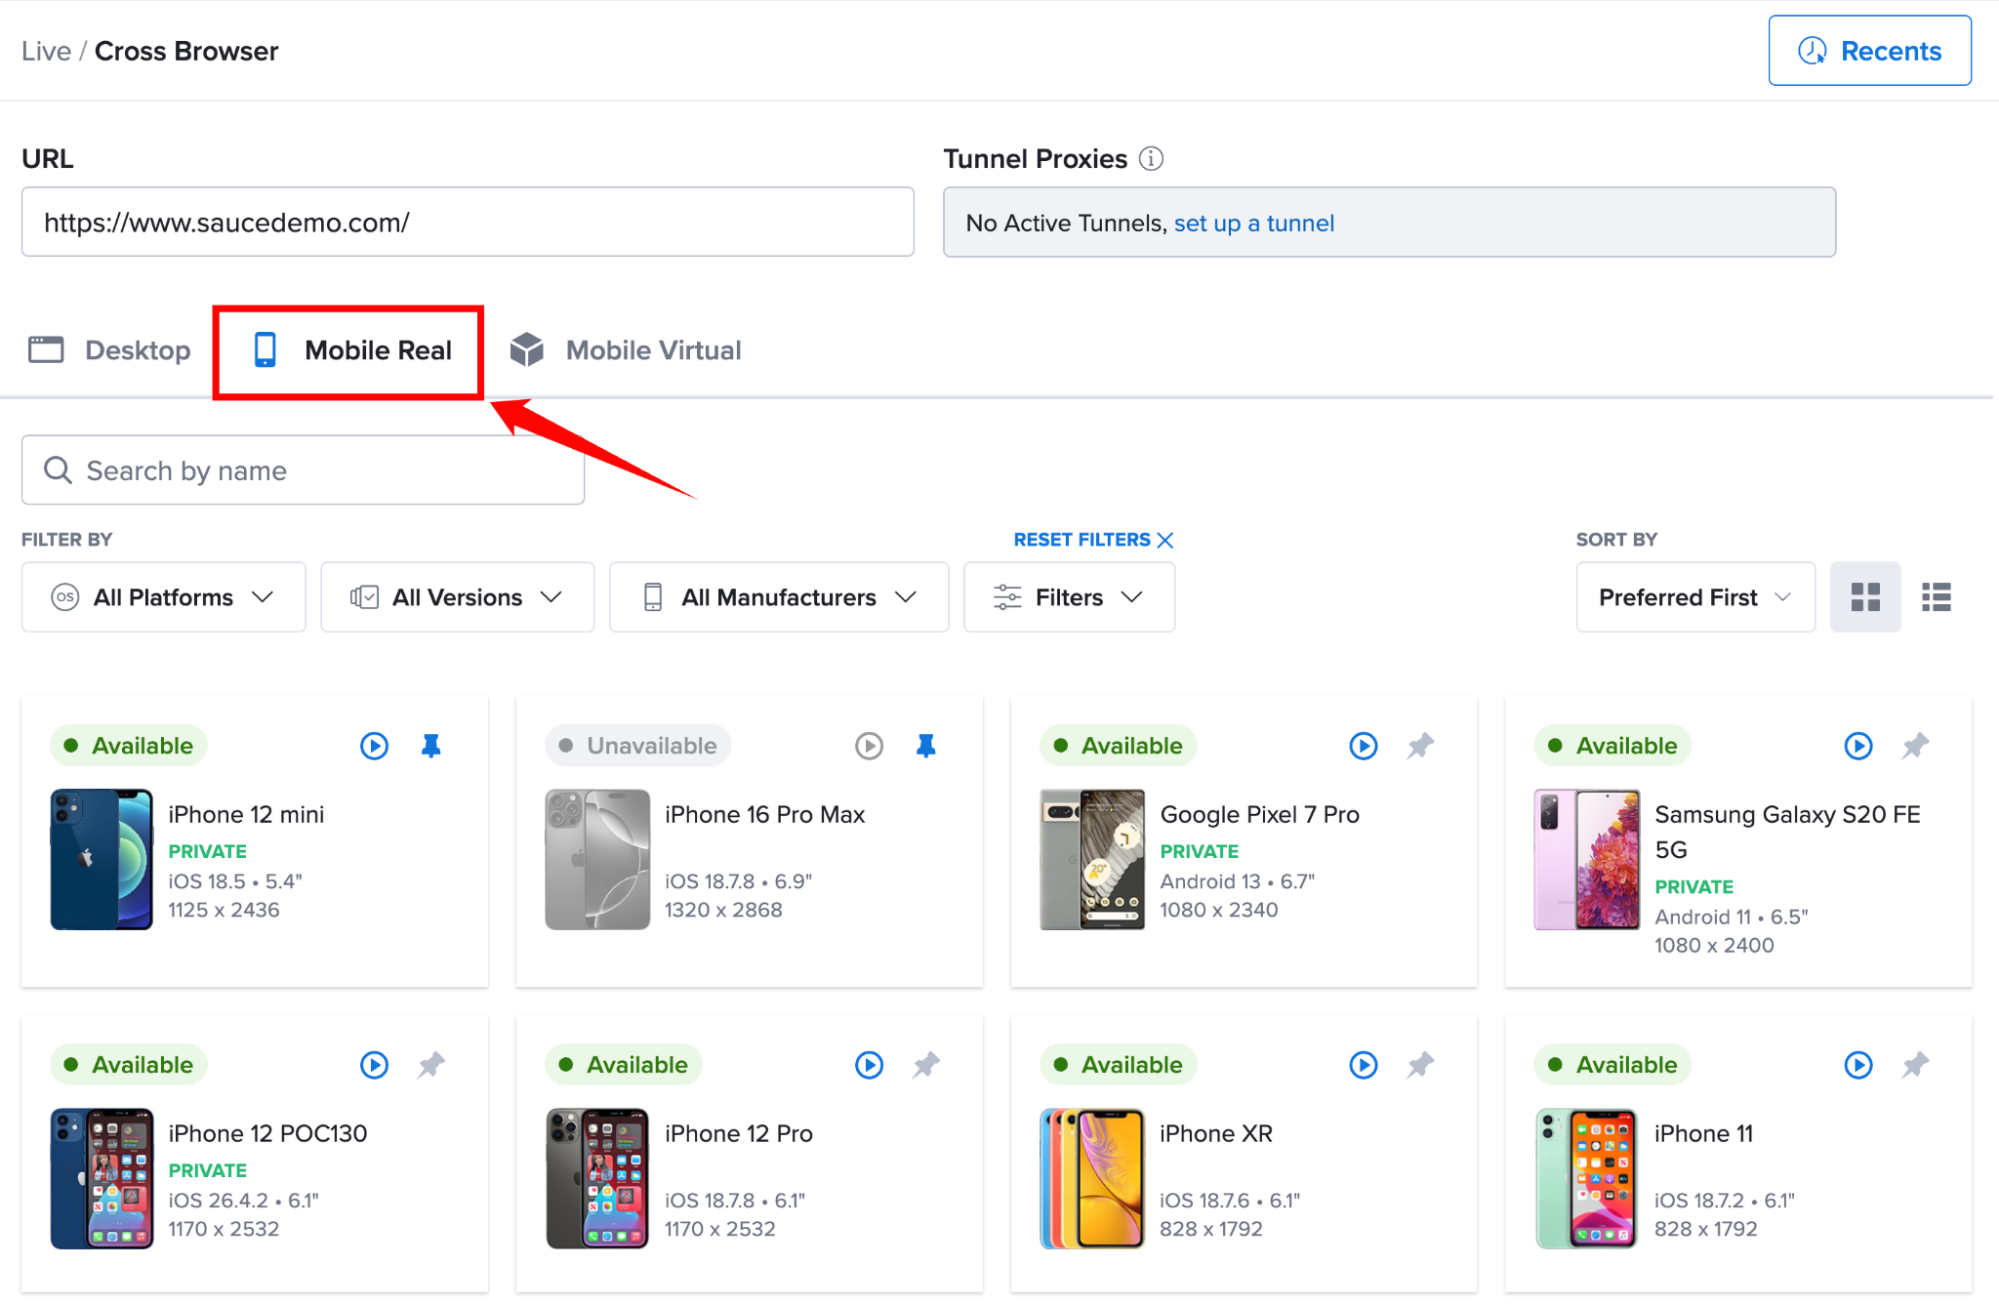The image size is (1999, 1307).
Task: Unpin the iPhone 16 Pro Max device
Action: [x=926, y=746]
